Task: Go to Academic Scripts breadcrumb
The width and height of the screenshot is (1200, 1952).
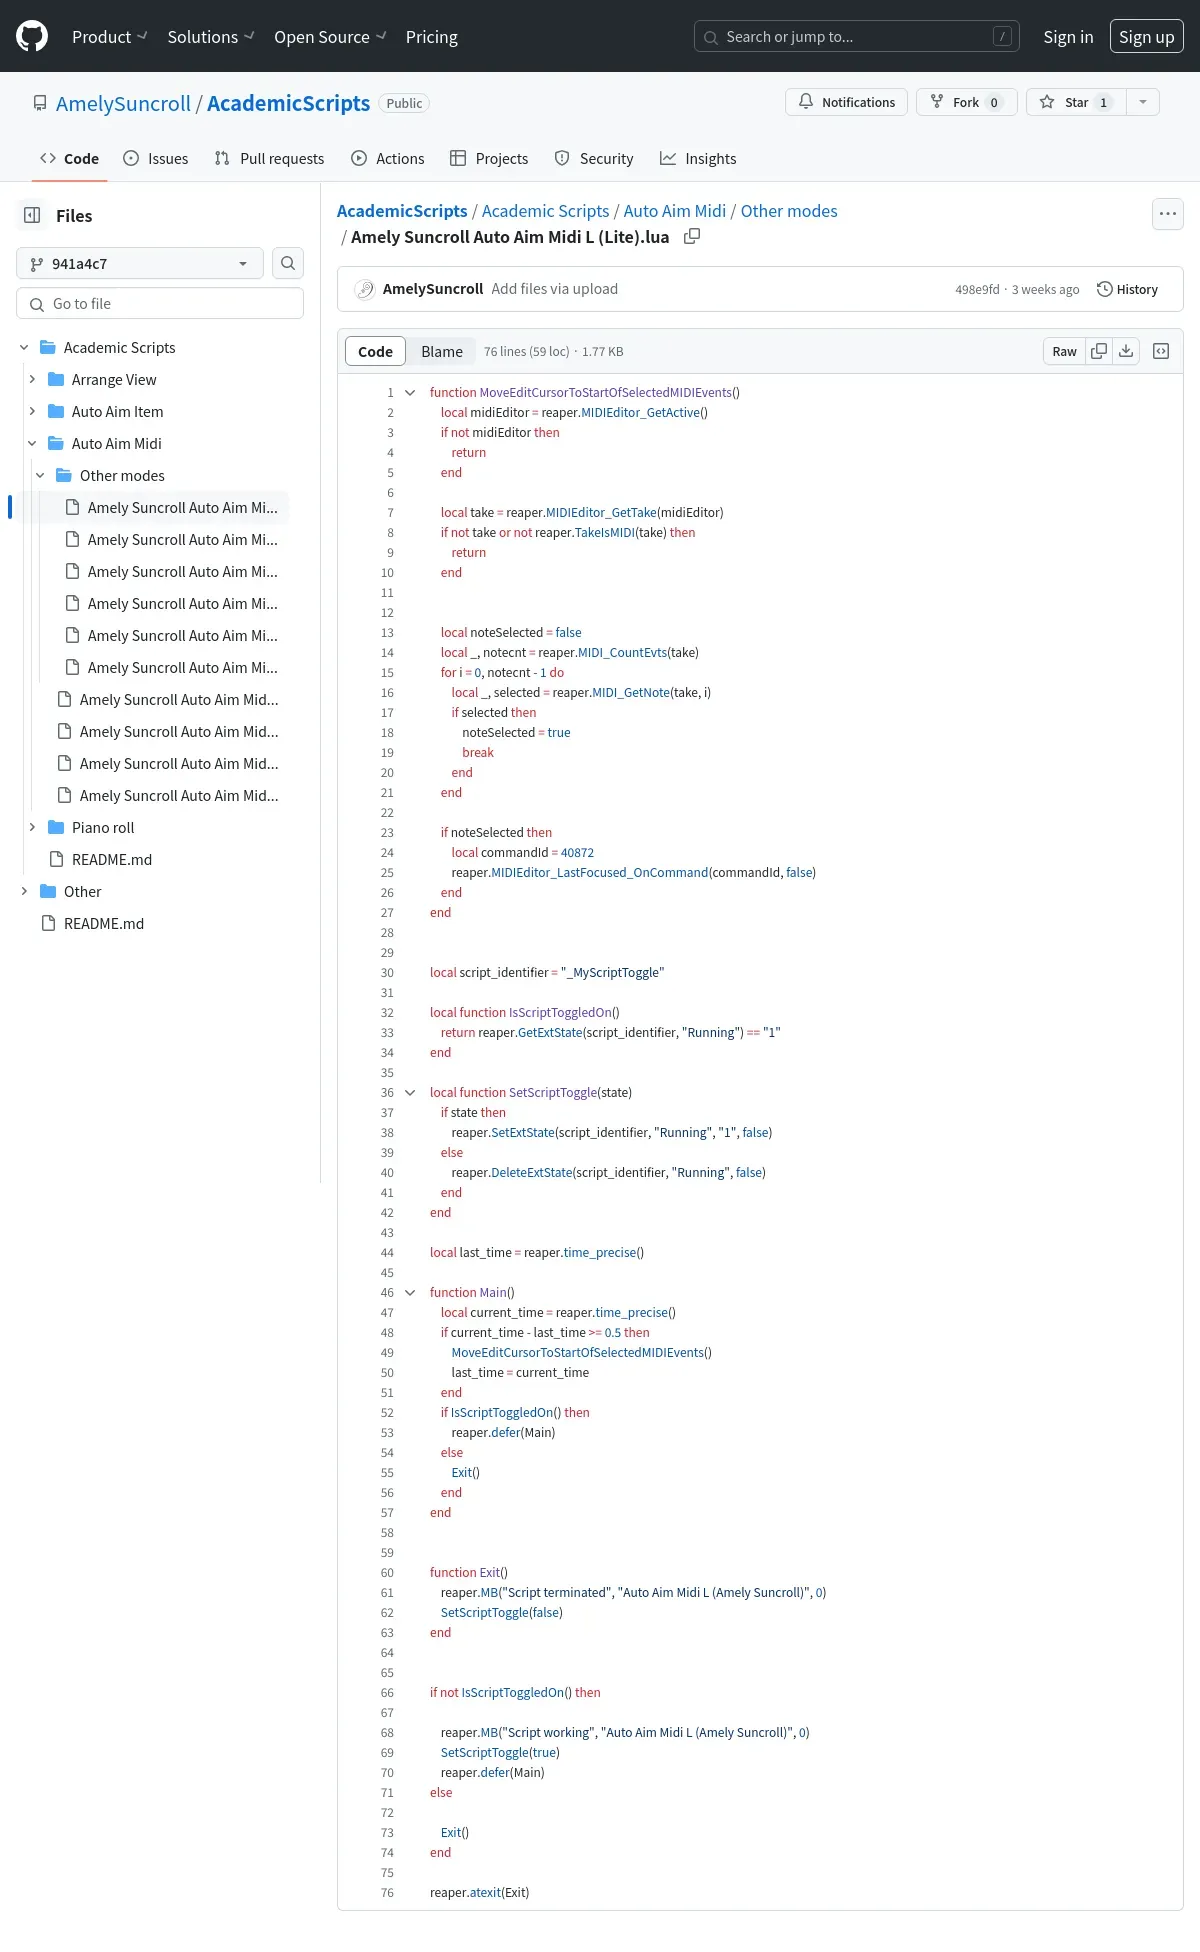Action: point(545,211)
